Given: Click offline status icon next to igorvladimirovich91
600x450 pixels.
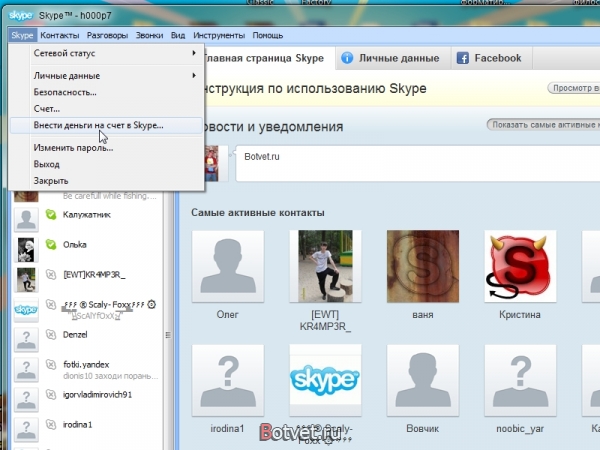Looking at the screenshot, I should [x=51, y=394].
